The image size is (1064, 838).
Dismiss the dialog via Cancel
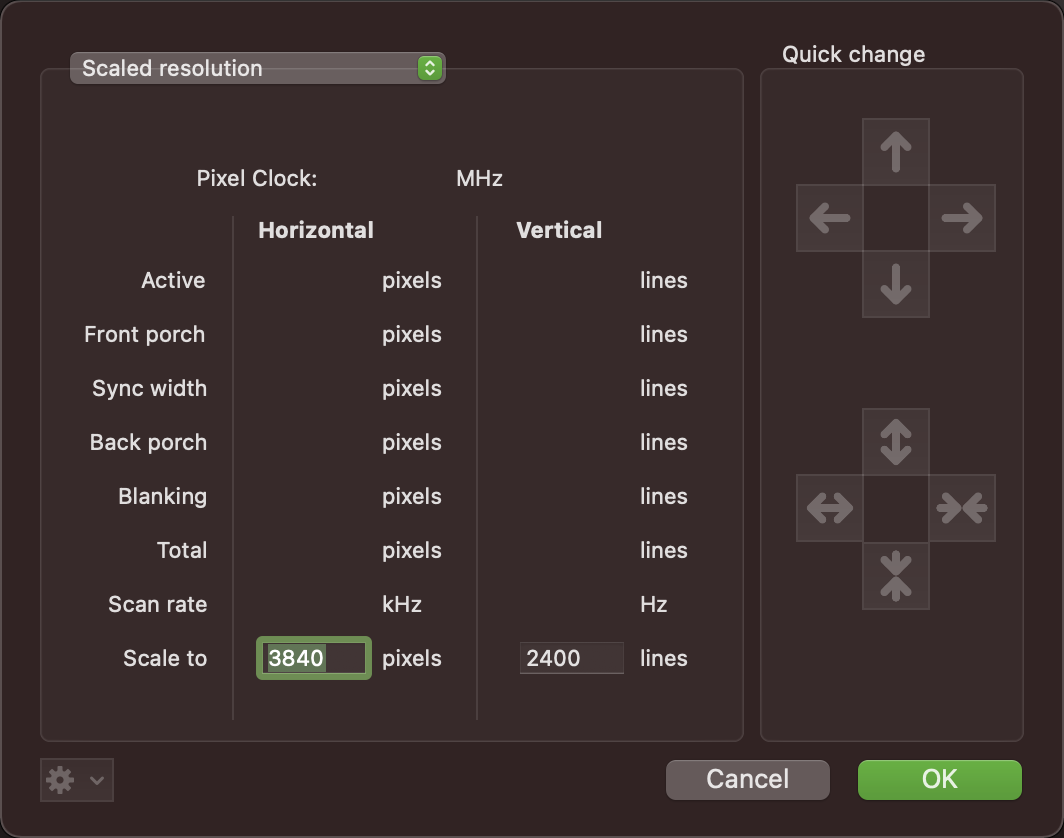tap(747, 779)
